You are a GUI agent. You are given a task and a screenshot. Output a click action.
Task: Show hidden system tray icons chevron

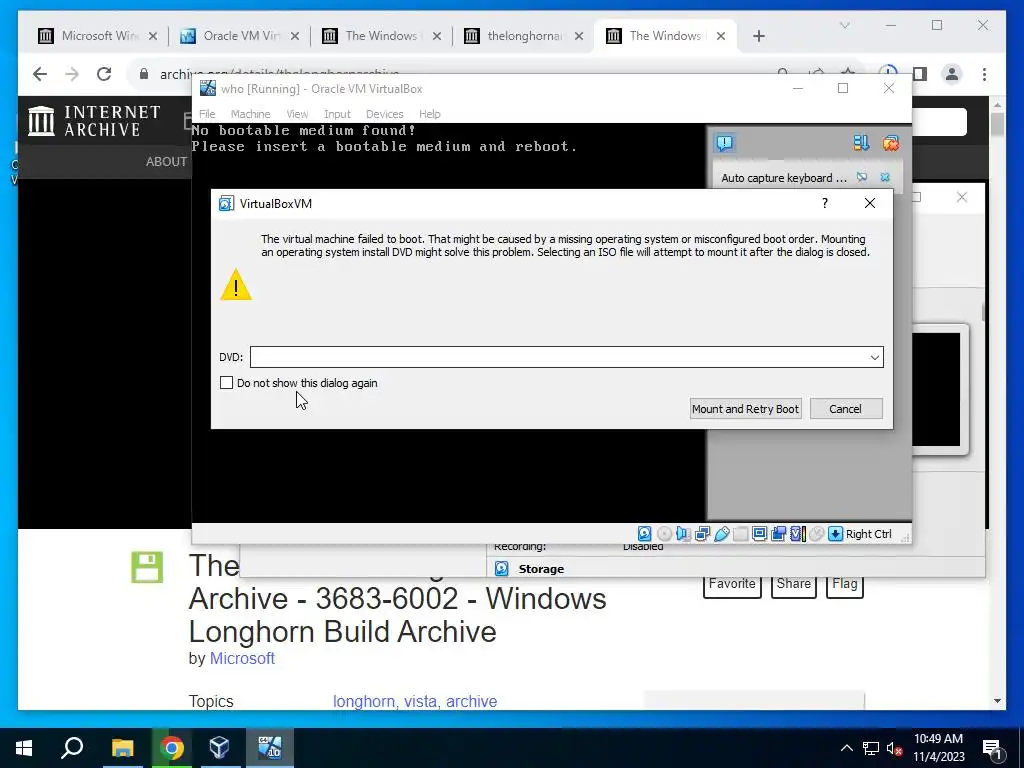pos(846,748)
